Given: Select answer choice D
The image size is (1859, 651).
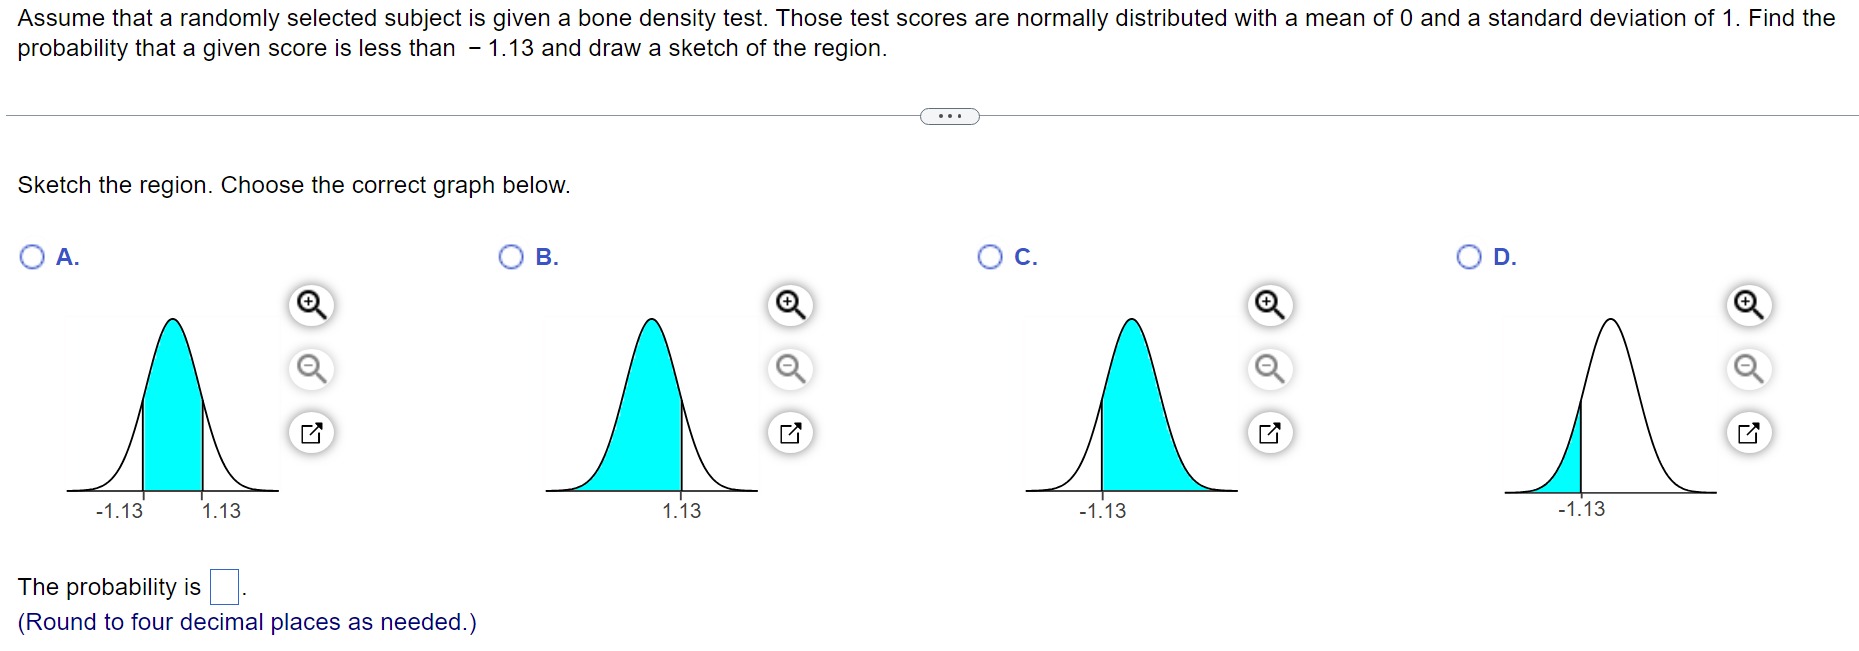Looking at the screenshot, I should pyautogui.click(x=1467, y=257).
